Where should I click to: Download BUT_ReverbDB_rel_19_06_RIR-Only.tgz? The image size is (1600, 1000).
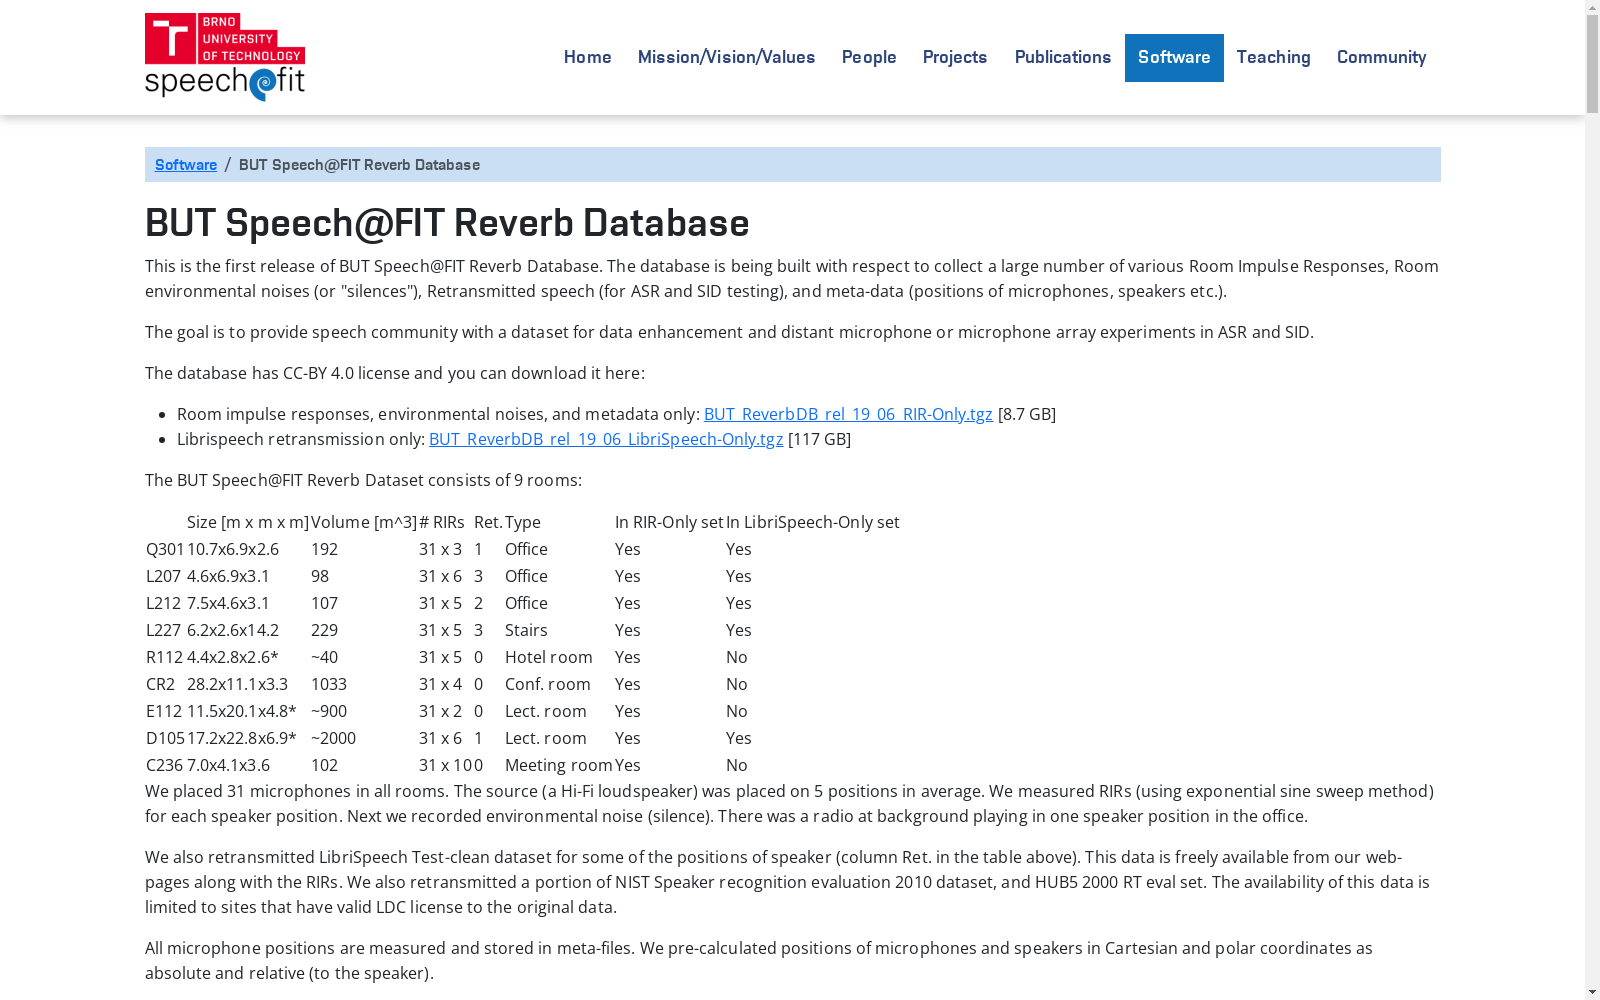point(848,414)
